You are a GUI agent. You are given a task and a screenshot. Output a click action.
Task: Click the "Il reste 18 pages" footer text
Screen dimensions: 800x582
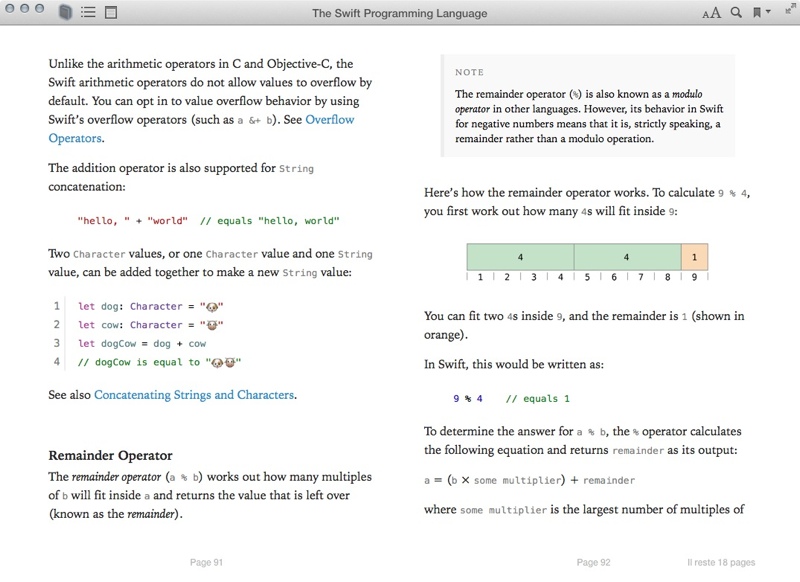click(721, 562)
